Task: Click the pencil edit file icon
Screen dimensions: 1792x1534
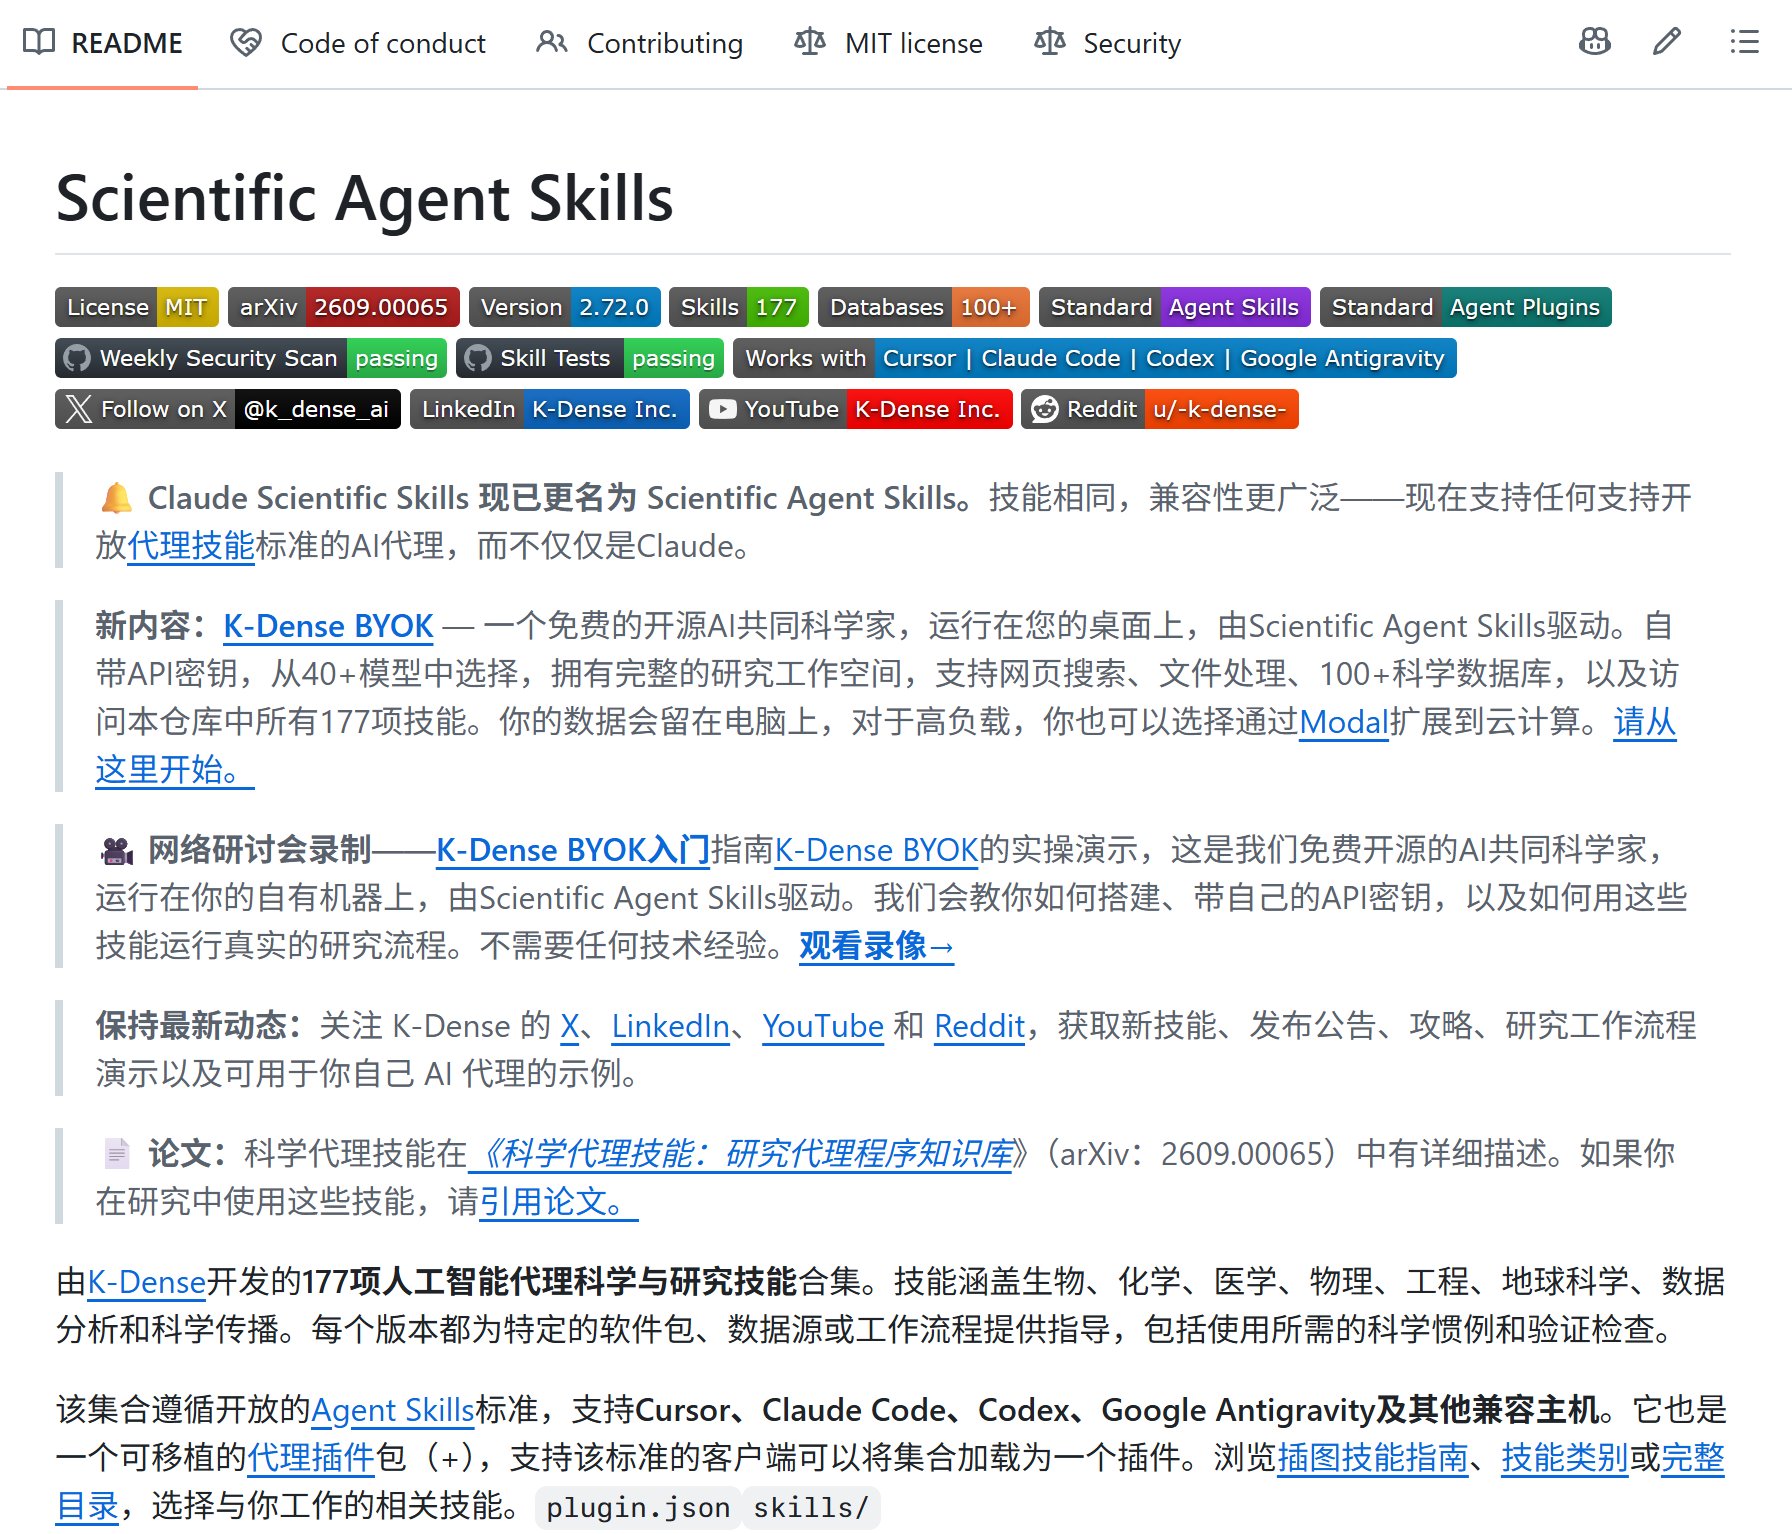Action: click(1667, 41)
